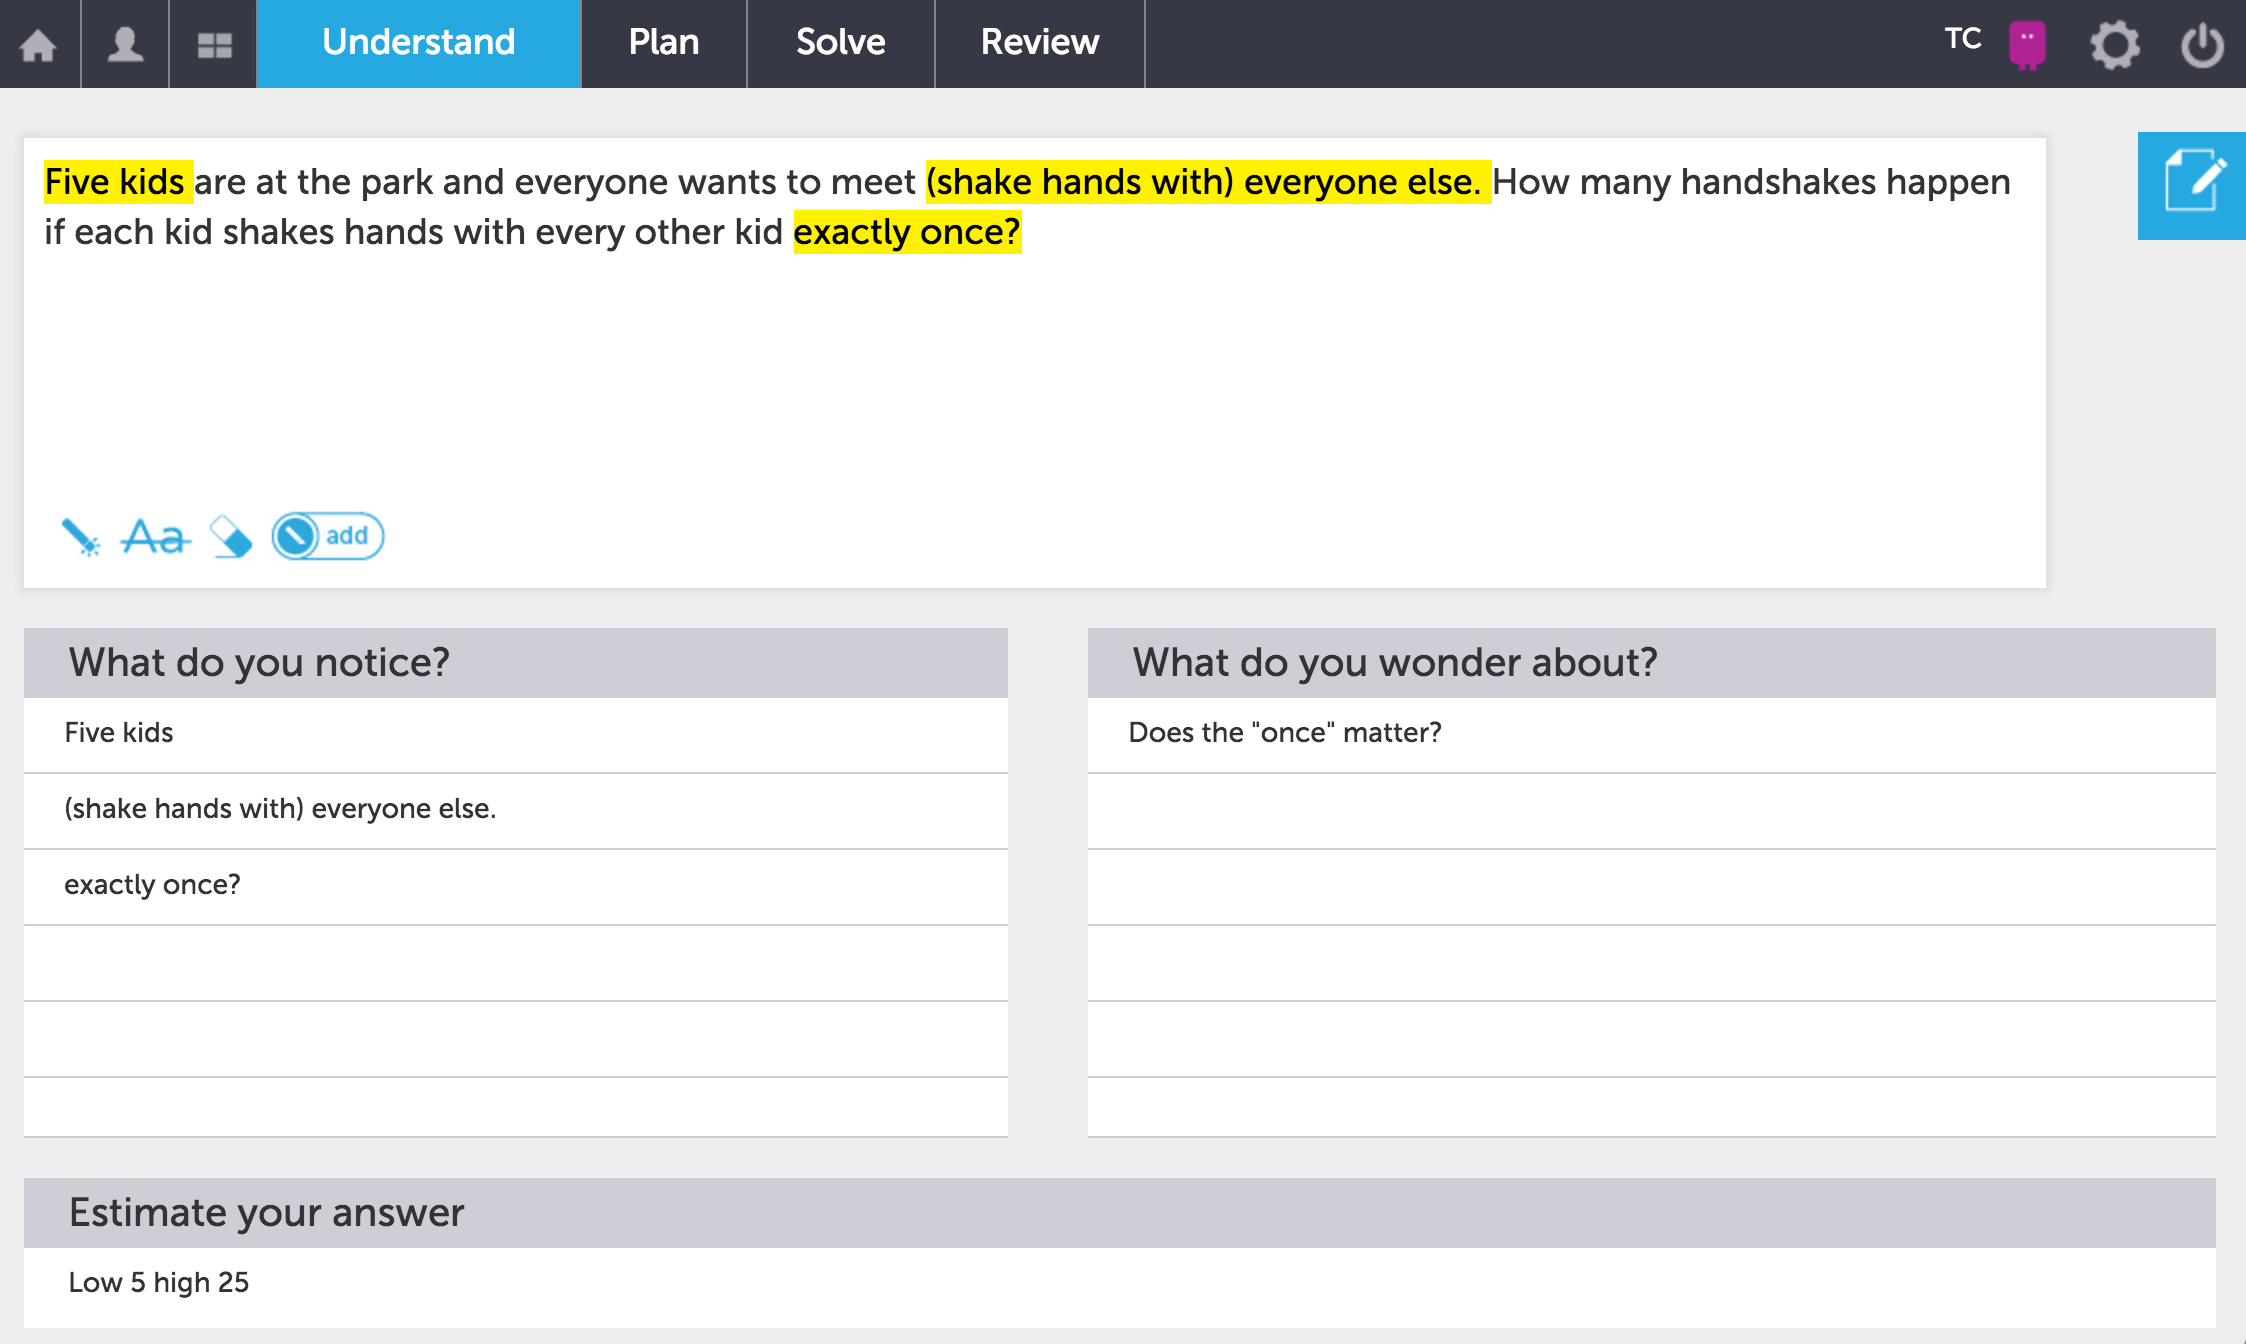Switch to the Plan tab
The image size is (2246, 1344).
pos(664,43)
